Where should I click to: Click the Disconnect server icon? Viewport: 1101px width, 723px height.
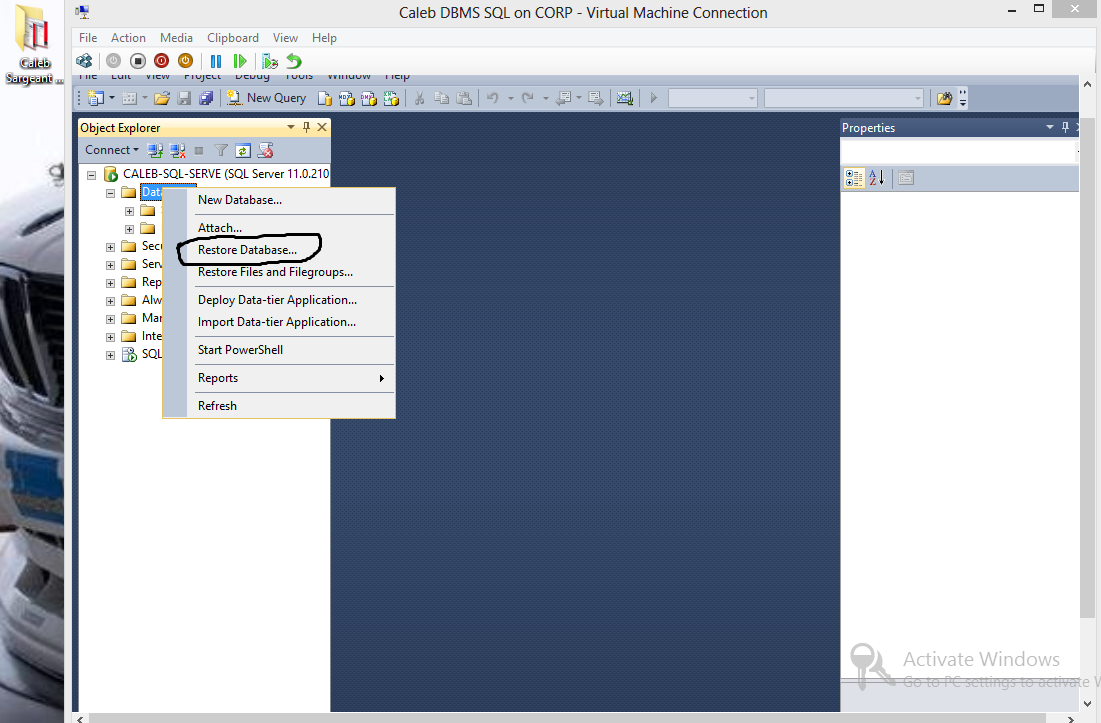tap(178, 150)
